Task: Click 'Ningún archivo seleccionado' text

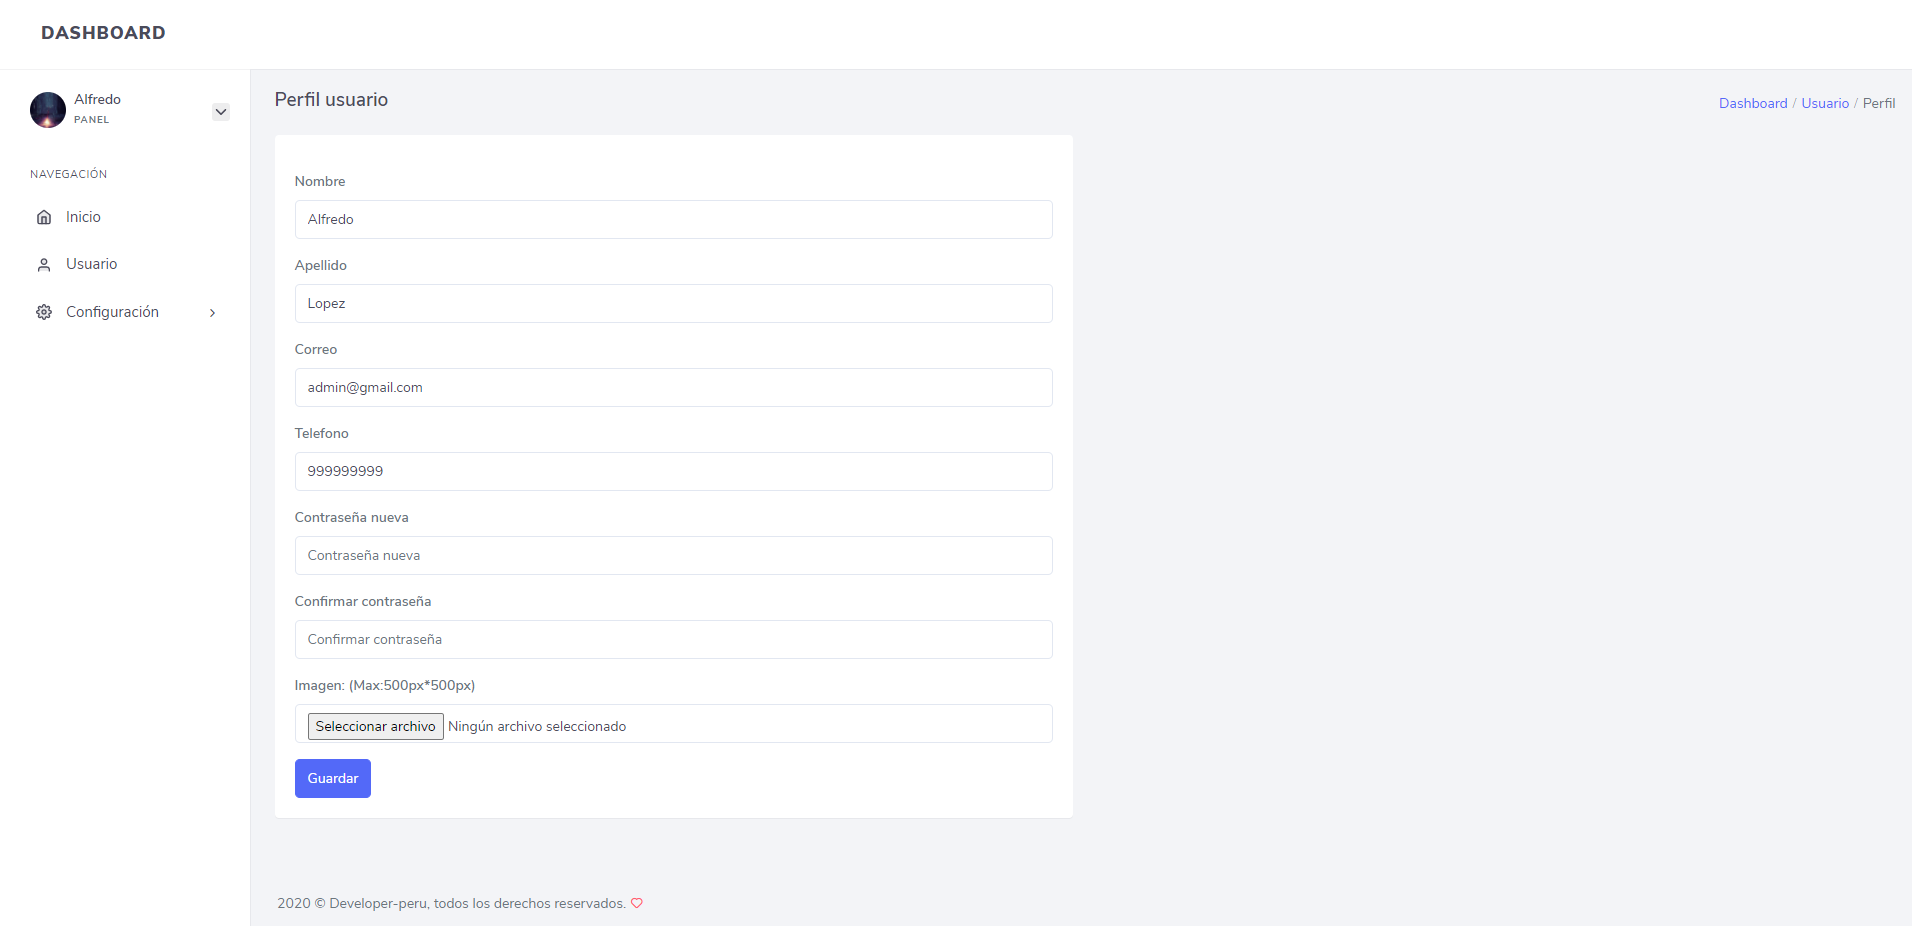Action: (537, 726)
